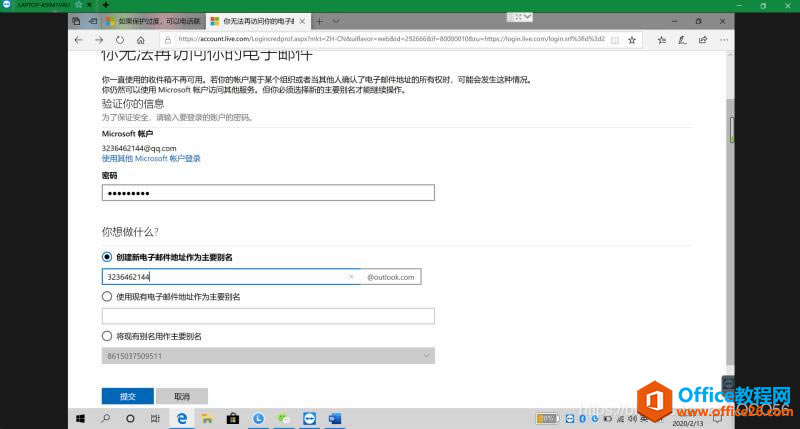This screenshot has height=429, width=800.
Task: Open a new tab with plus
Action: click(x=319, y=21)
